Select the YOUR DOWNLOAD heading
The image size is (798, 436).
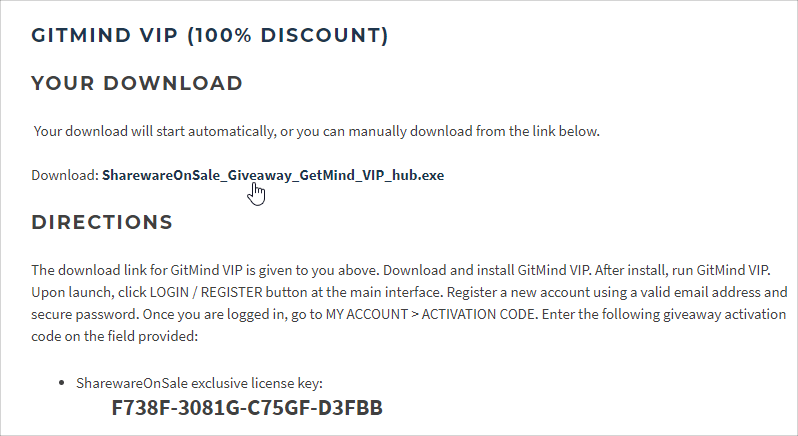click(x=137, y=83)
